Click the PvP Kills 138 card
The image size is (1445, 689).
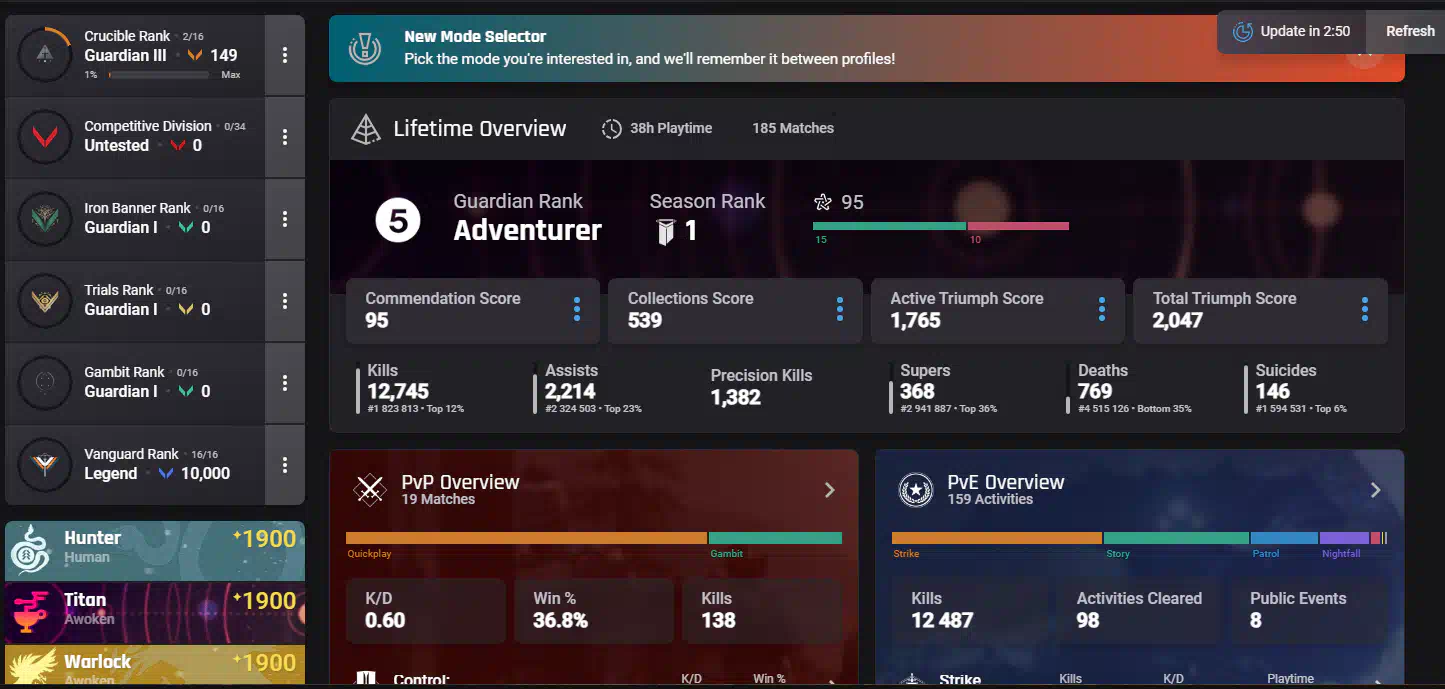point(762,610)
